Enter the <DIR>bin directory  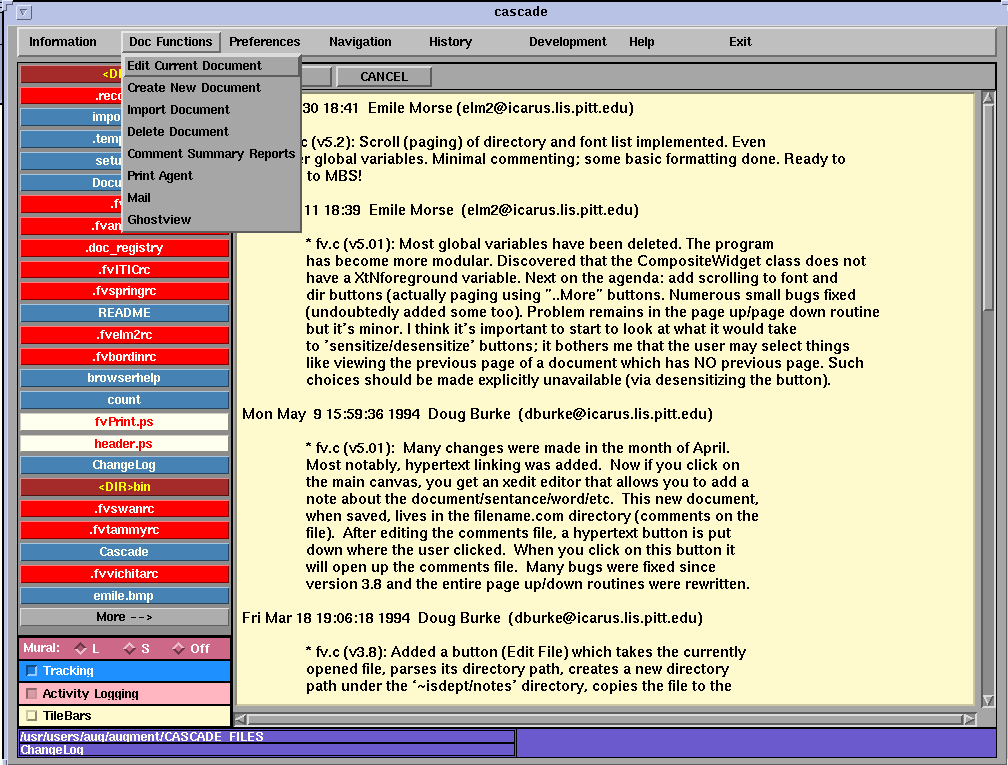tap(124, 487)
